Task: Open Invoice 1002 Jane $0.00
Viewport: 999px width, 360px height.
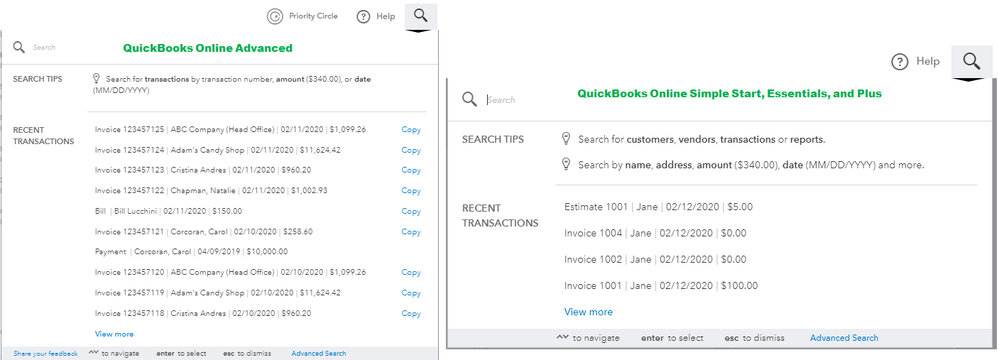Action: (655, 259)
